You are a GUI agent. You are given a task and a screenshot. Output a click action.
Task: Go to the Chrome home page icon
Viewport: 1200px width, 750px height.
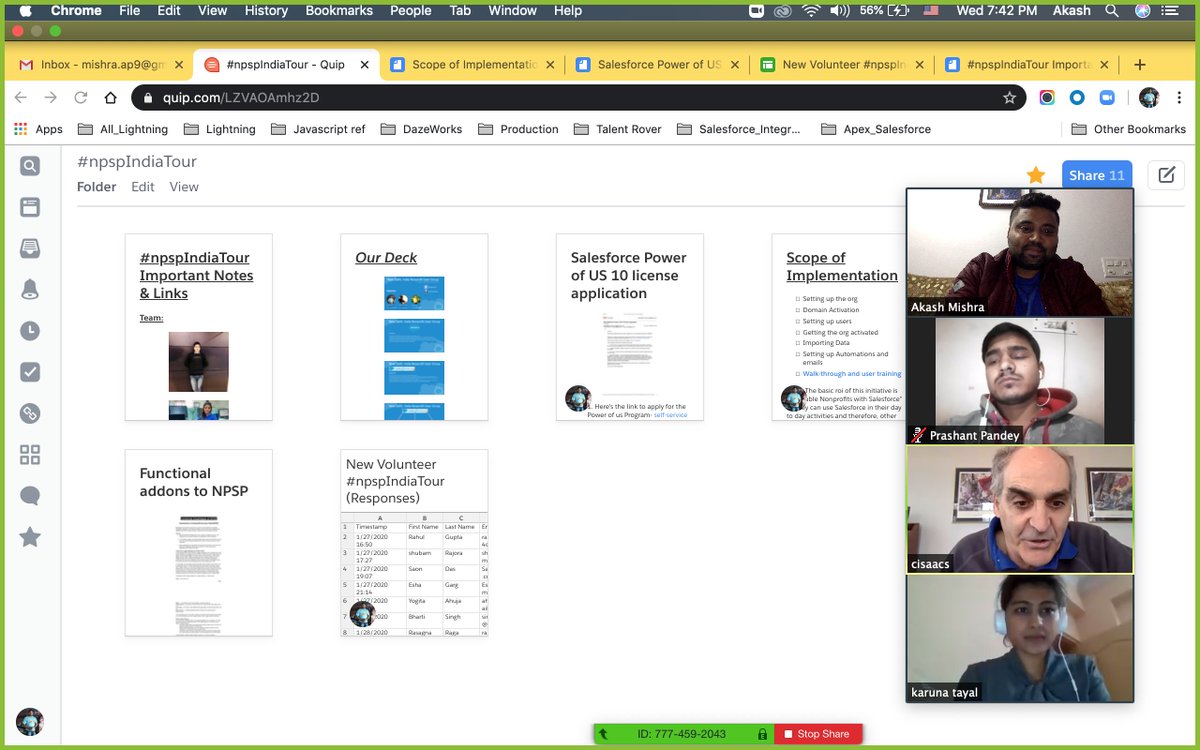[x=111, y=98]
